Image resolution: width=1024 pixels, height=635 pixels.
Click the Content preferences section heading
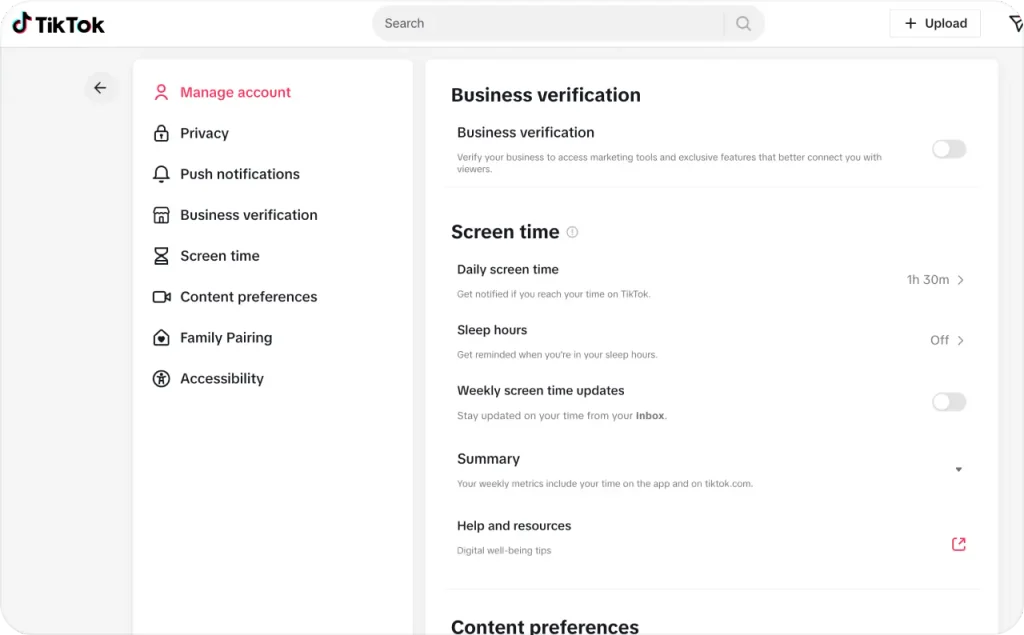click(x=545, y=626)
